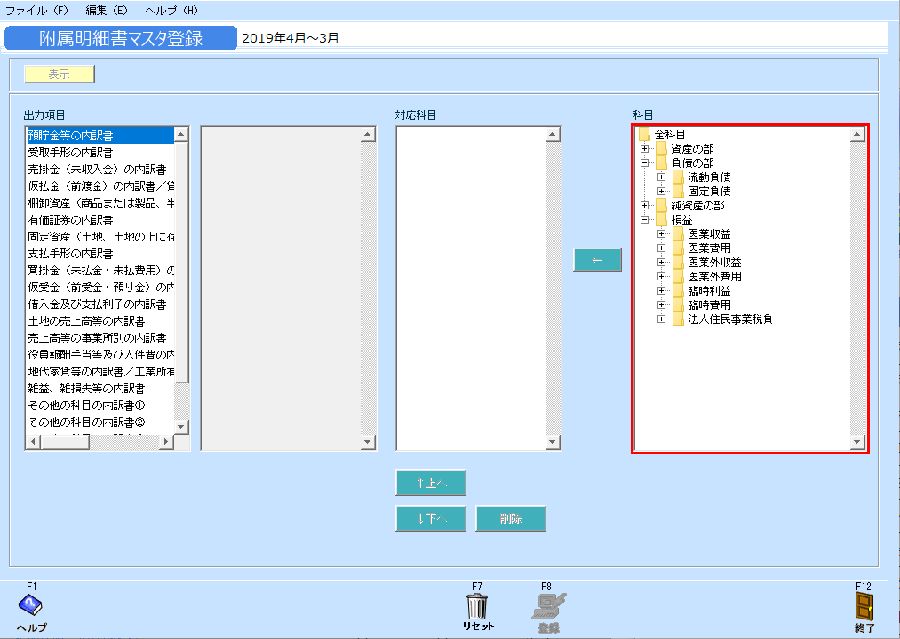Expand the 医業外収益 tree node
Viewport: 900px width, 639px height.
point(662,261)
